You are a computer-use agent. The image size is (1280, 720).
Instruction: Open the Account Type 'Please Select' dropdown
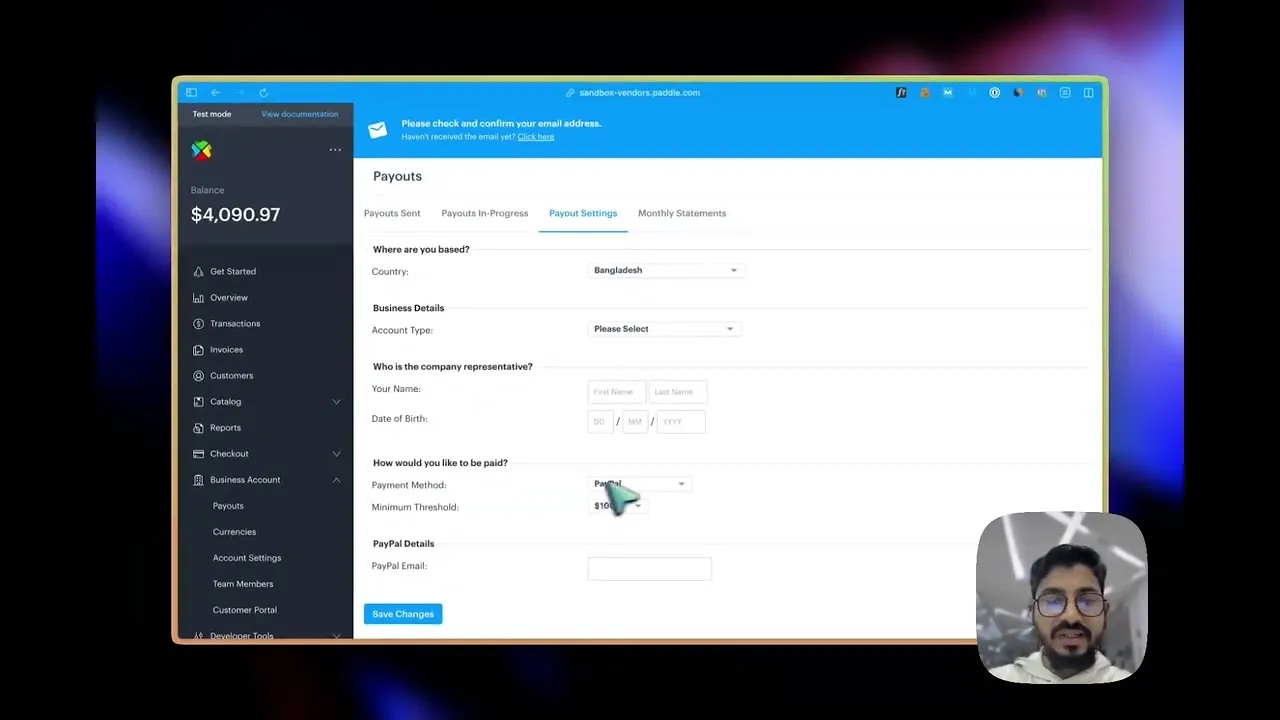point(664,329)
